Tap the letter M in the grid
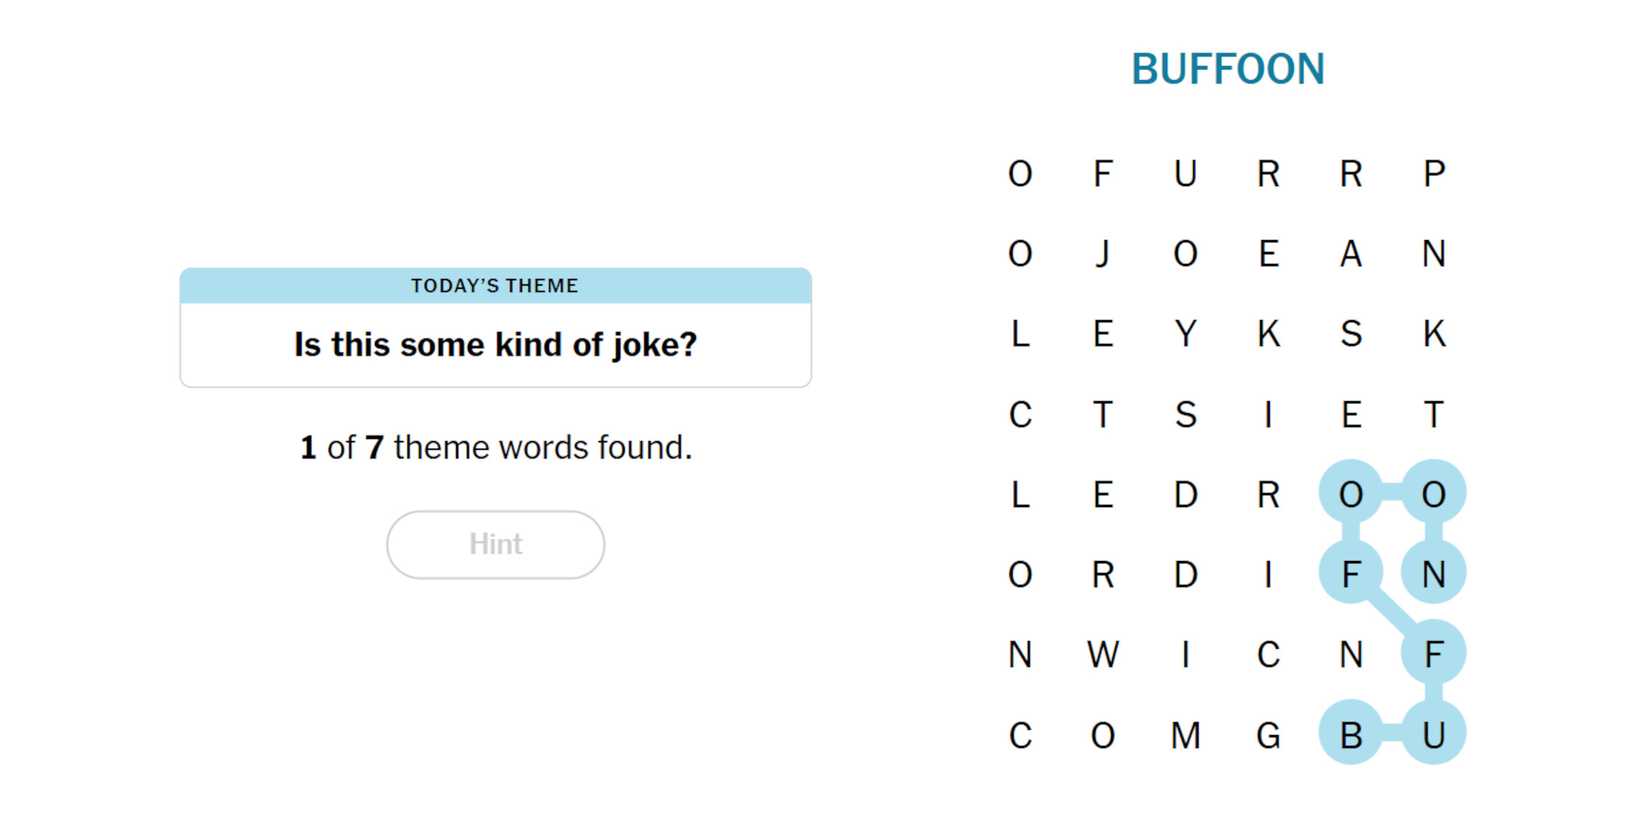This screenshot has height=825, width=1650. [1185, 735]
